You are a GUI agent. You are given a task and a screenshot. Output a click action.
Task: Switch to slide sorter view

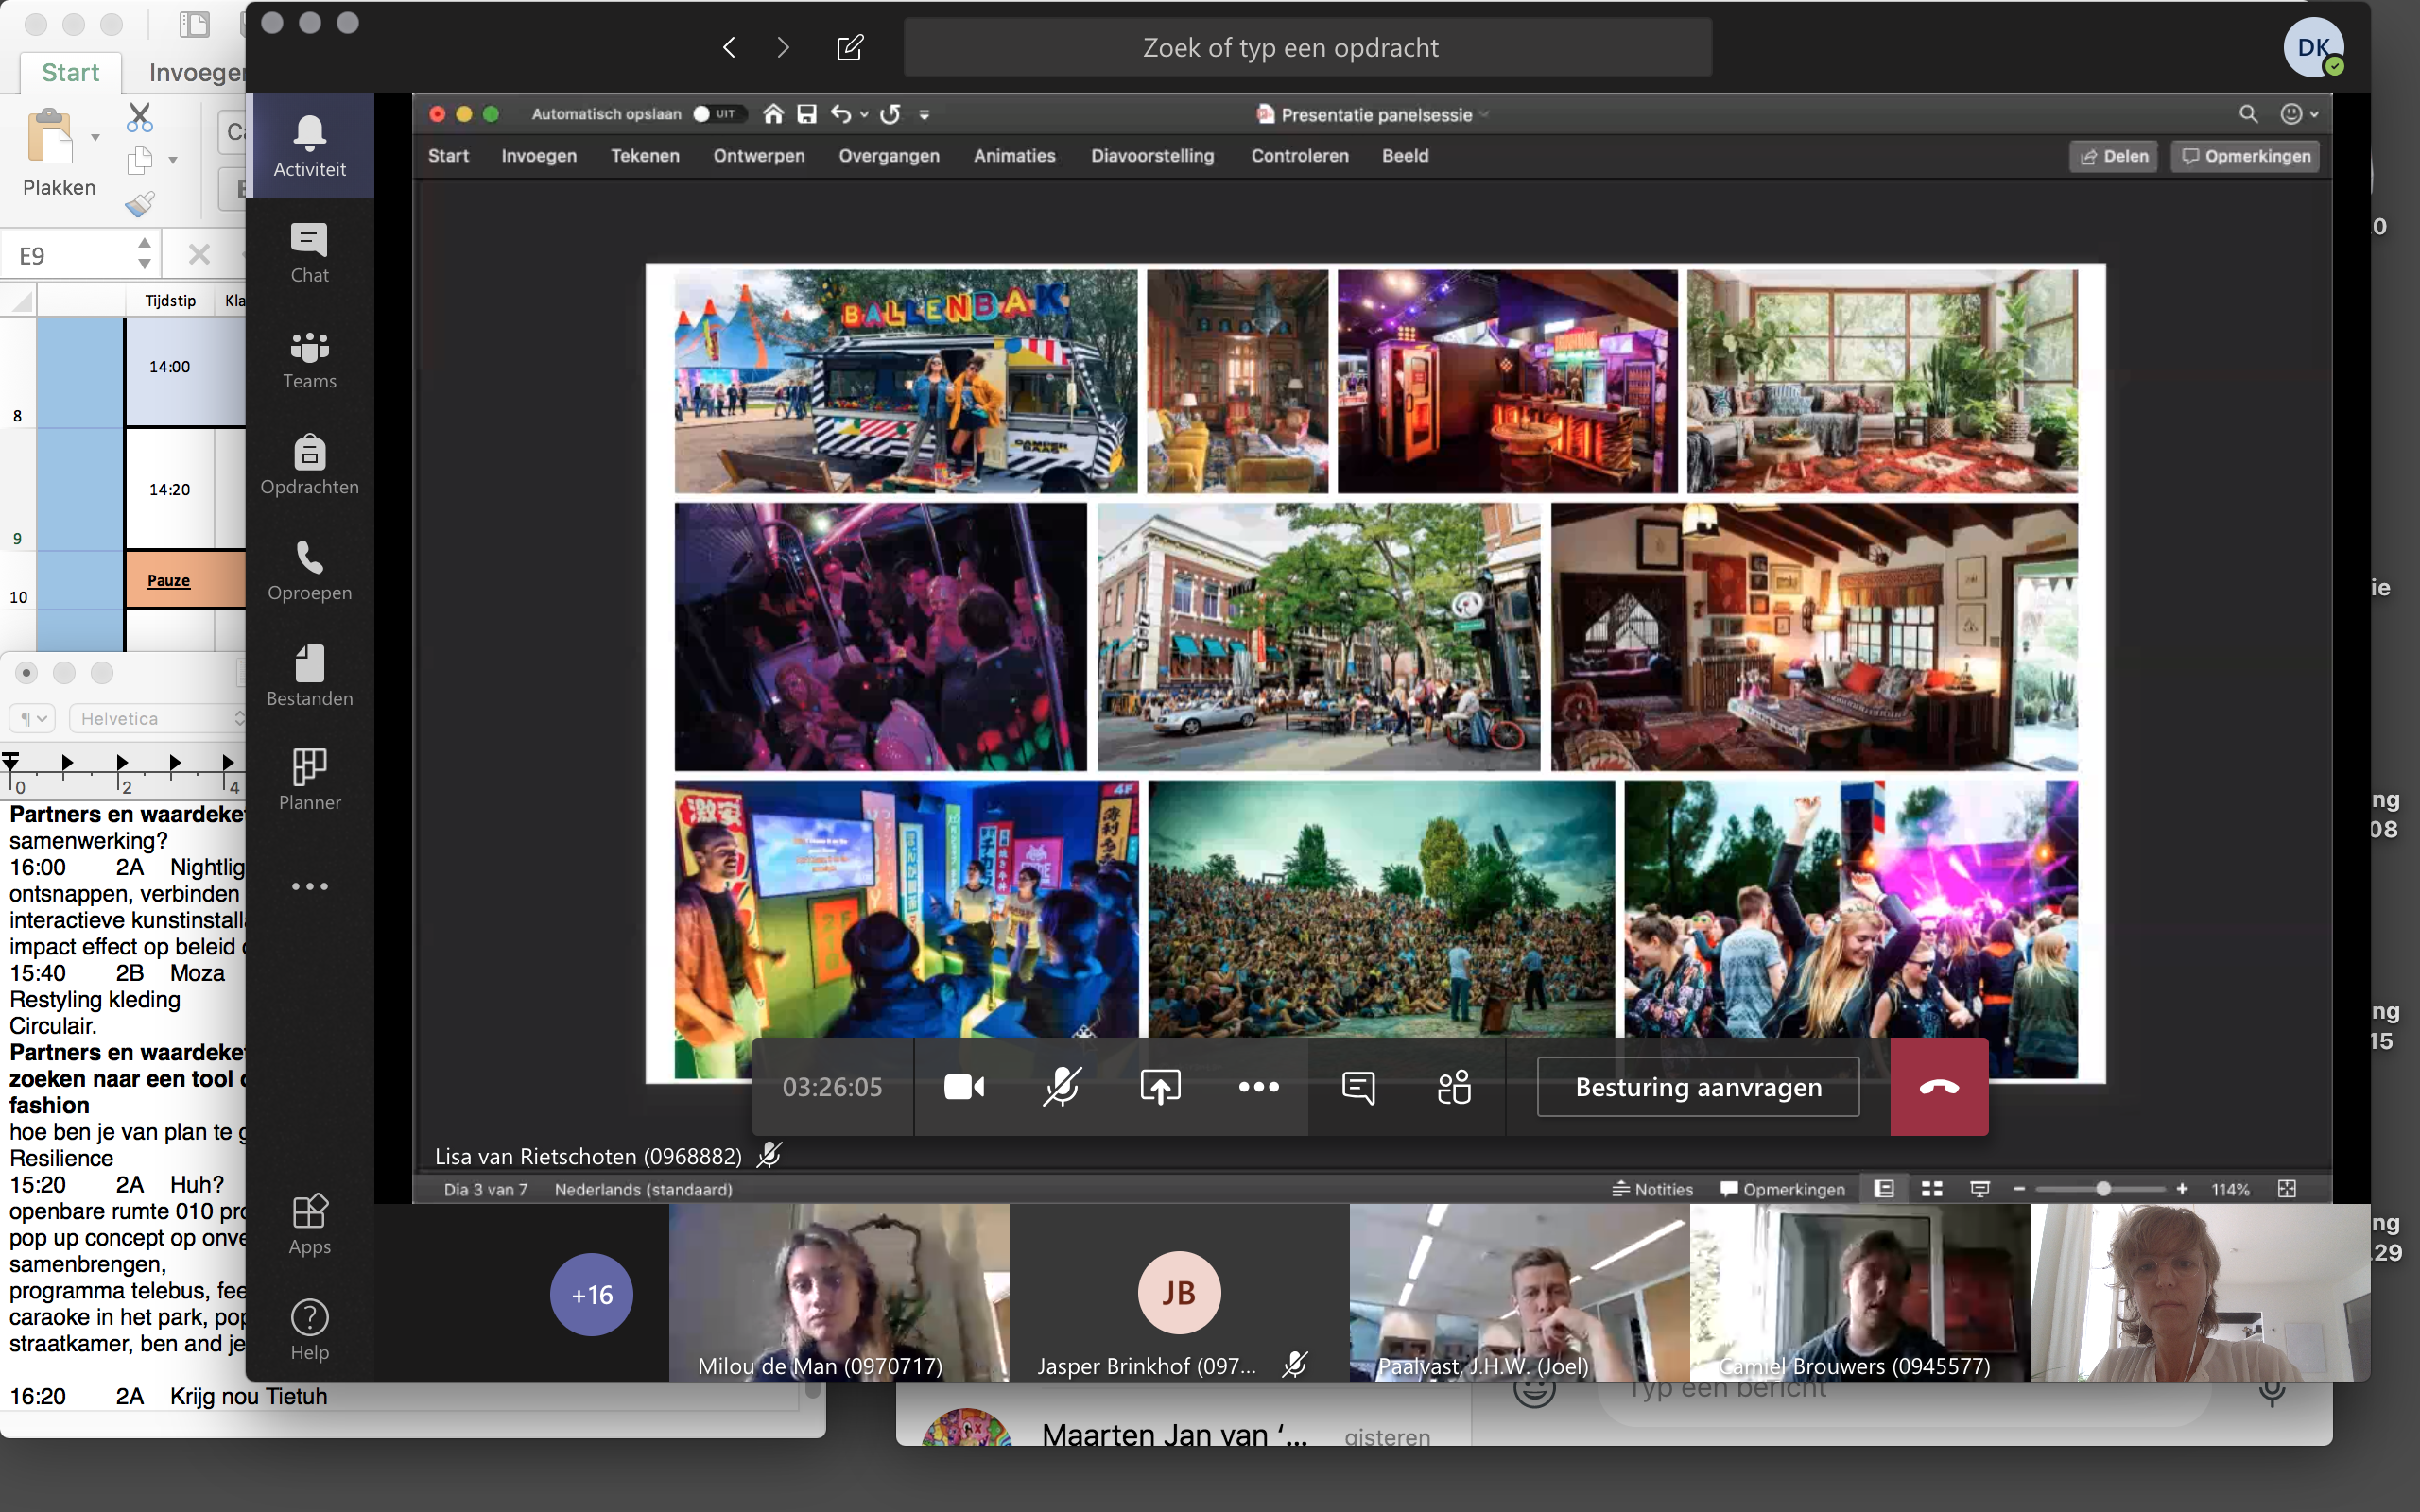[x=1932, y=1189]
